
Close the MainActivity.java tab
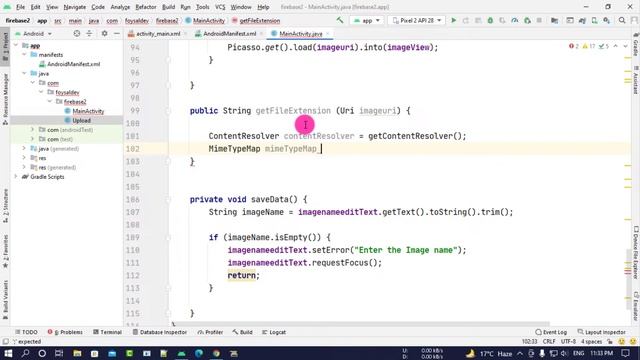click(327, 33)
